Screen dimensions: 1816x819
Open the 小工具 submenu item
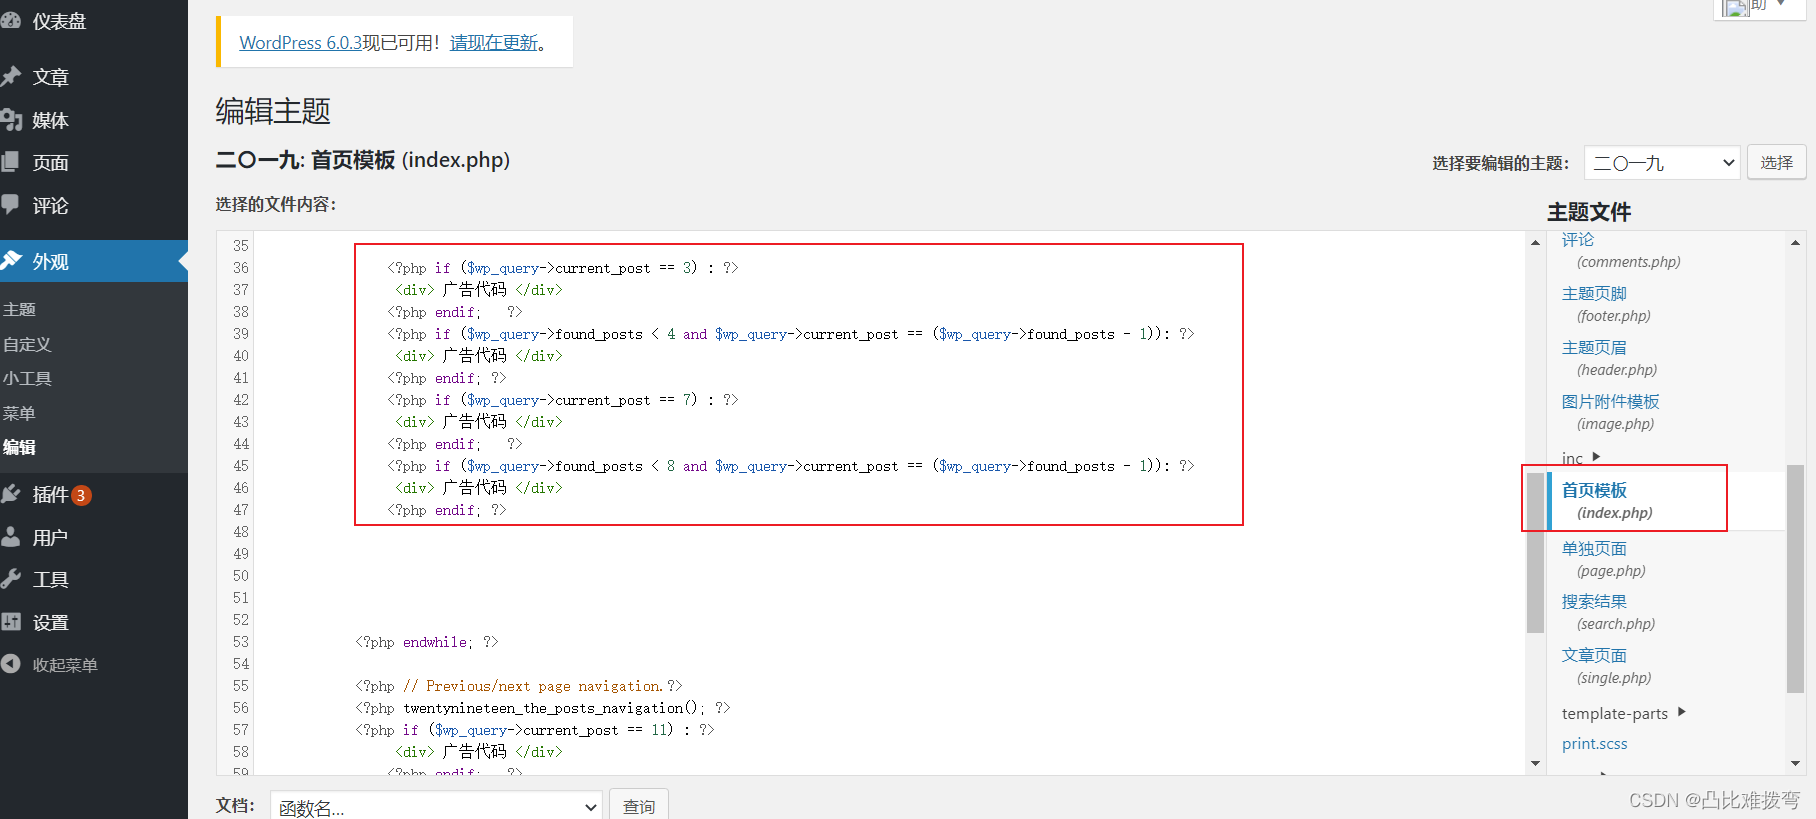(x=27, y=378)
